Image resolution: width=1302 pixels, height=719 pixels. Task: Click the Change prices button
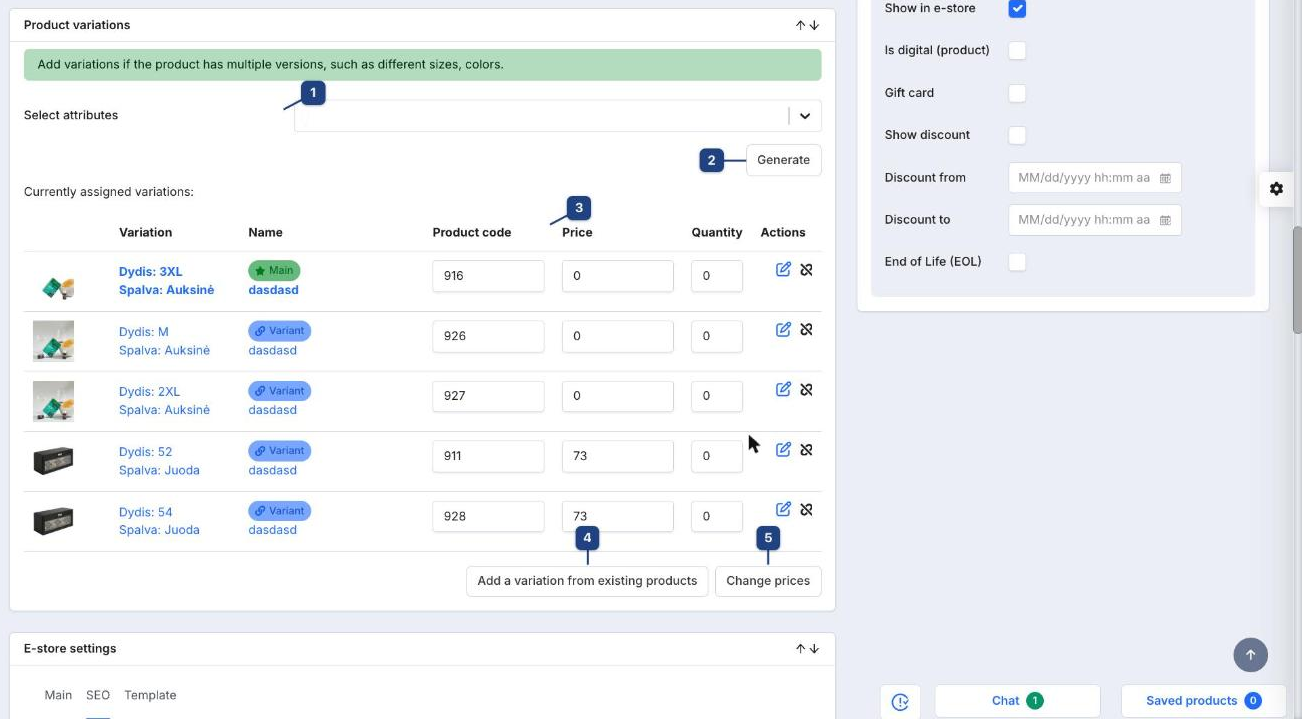coord(768,581)
